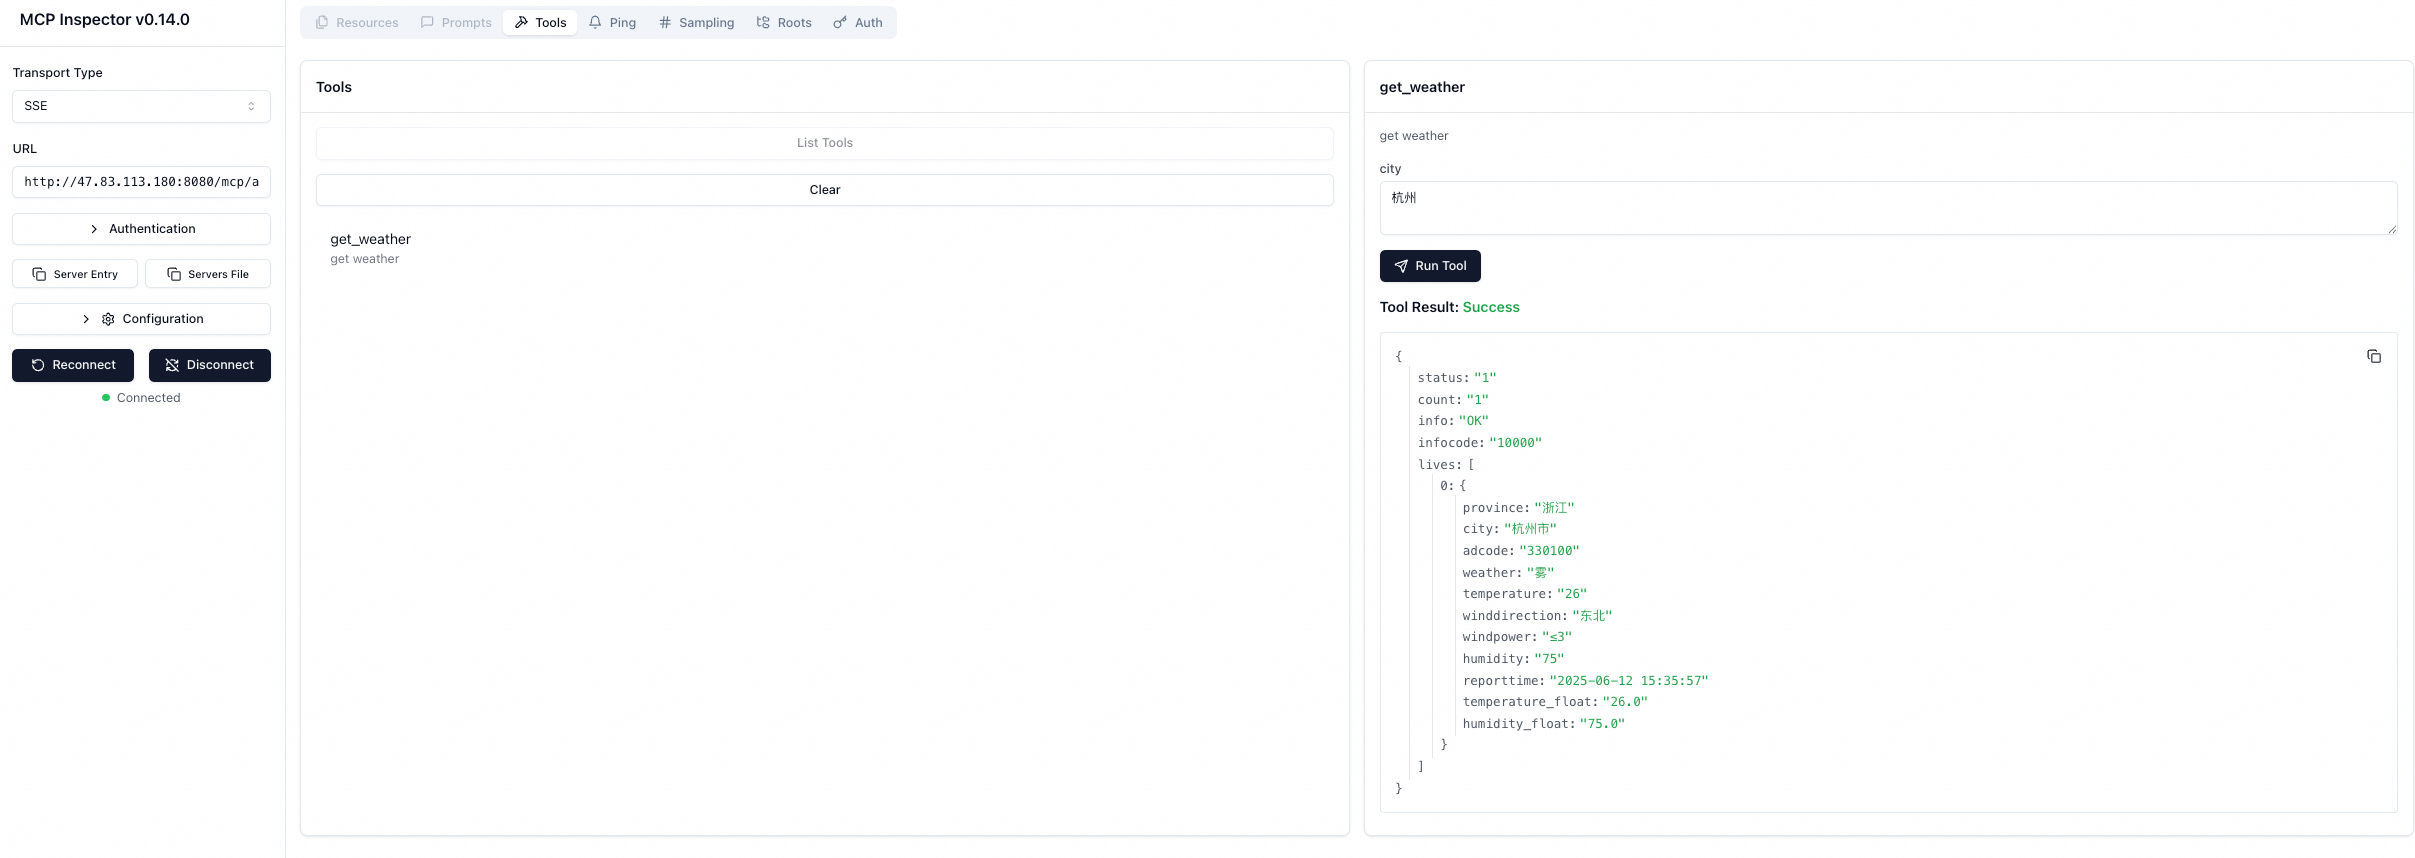Click the Ping bell icon
This screenshot has height=858, width=2415.
[x=595, y=22]
